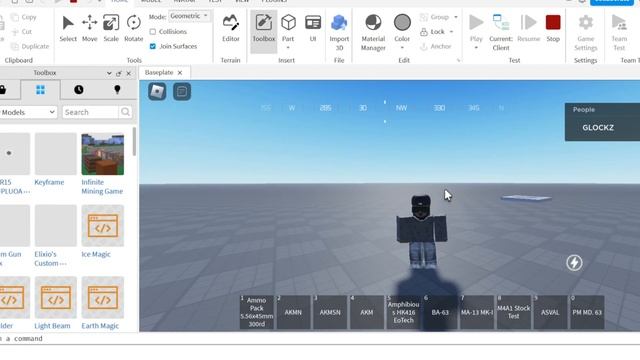The width and height of the screenshot is (640, 360).
Task: Toggle Anchor on selection
Action: (x=436, y=47)
